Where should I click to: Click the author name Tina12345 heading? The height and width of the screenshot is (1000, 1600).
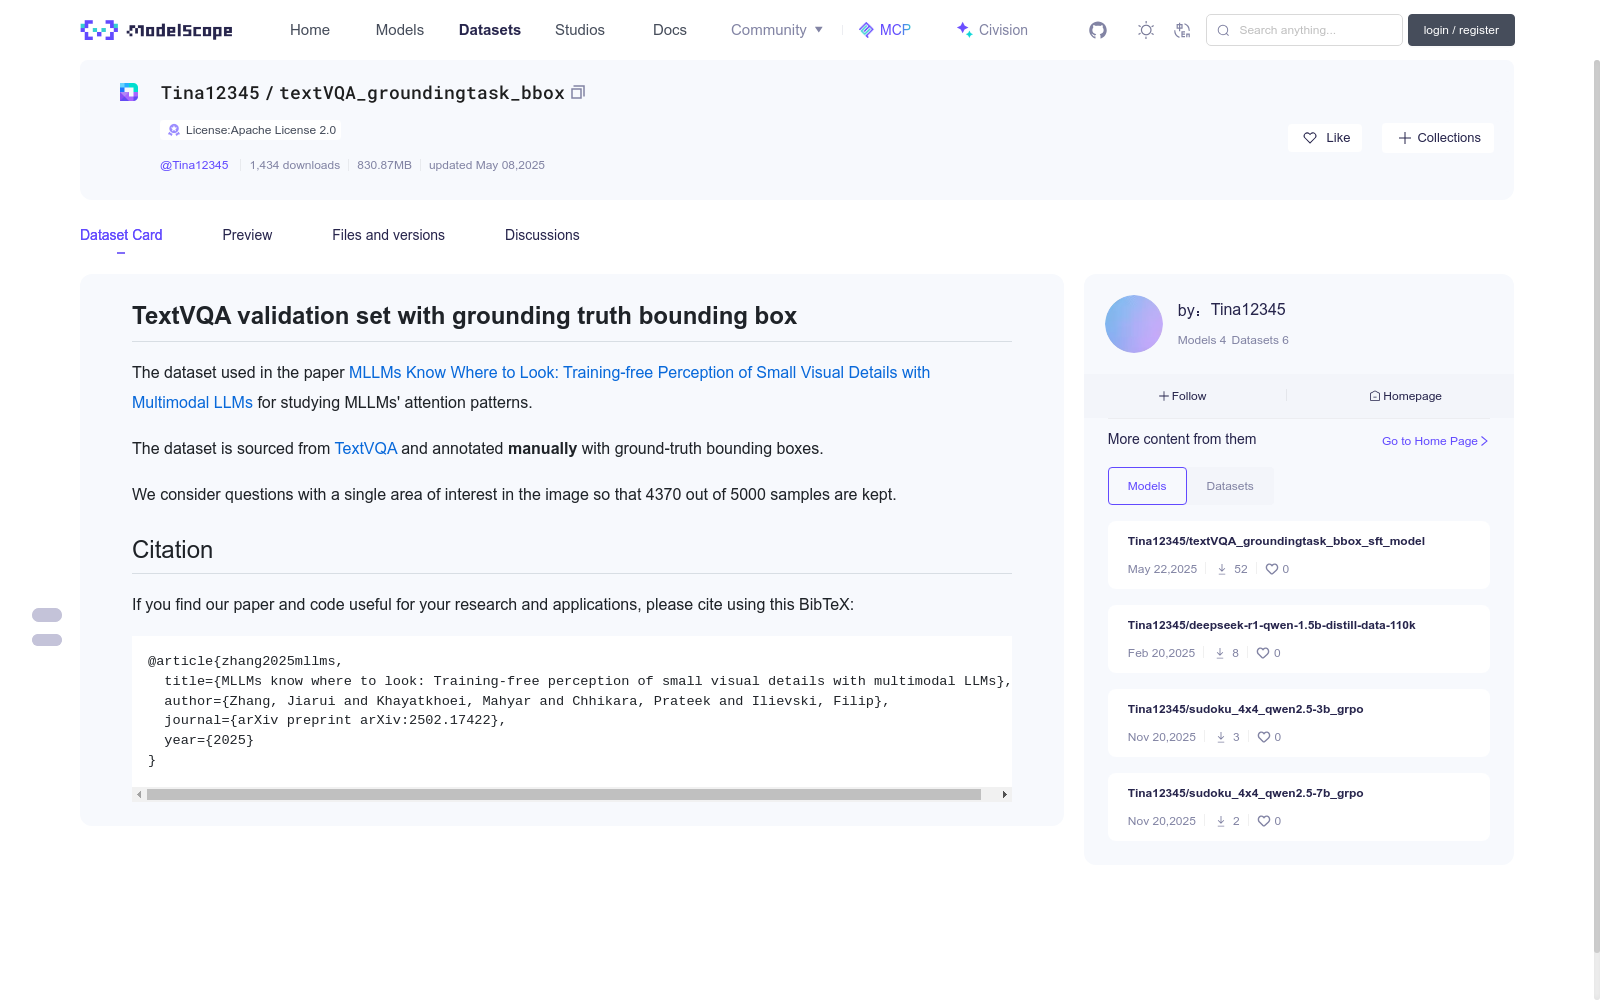coord(1248,310)
